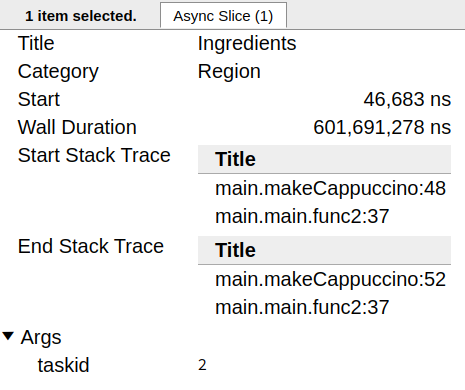The width and height of the screenshot is (465, 390).
Task: Select the start time 46,683 ns
Action: click(x=407, y=99)
